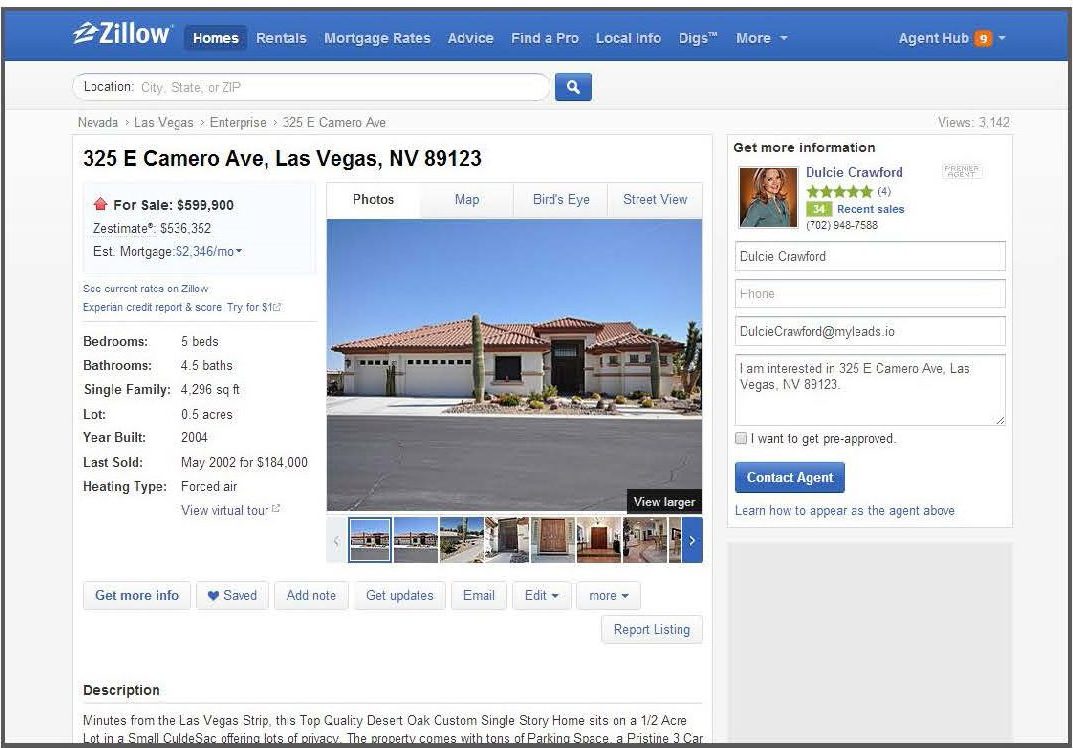This screenshot has width=1073, height=748.
Task: Click the blue search magnifier button
Action: [573, 87]
